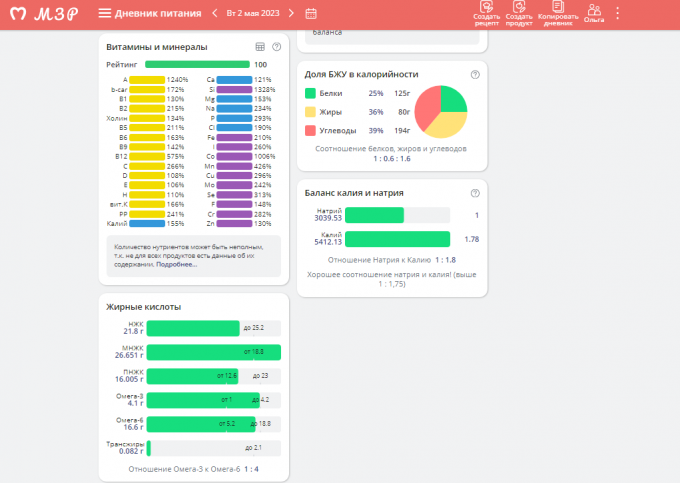Click the green Белки color swatch

pos(310,93)
